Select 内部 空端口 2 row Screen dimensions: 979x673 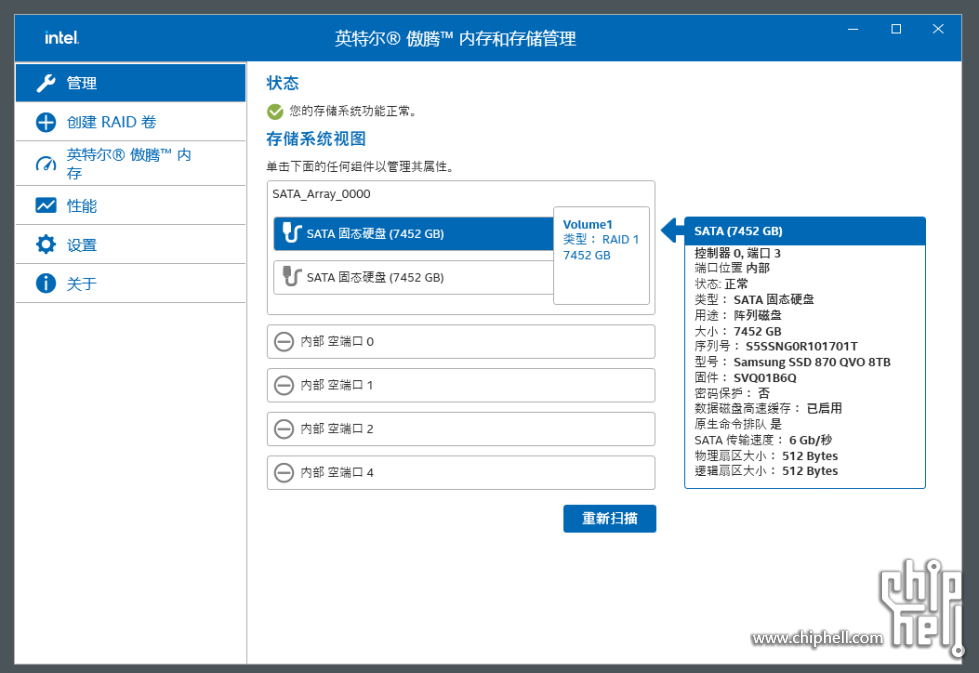461,429
